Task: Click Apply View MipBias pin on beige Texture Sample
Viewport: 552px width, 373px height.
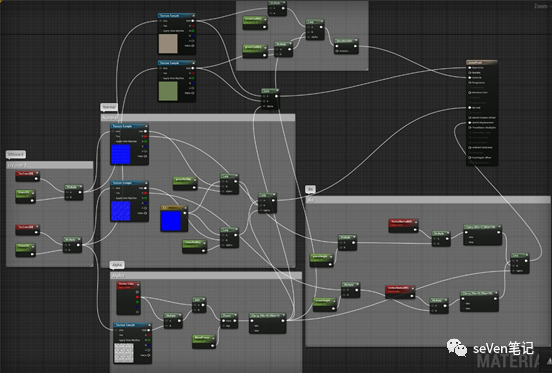Action: point(161,31)
